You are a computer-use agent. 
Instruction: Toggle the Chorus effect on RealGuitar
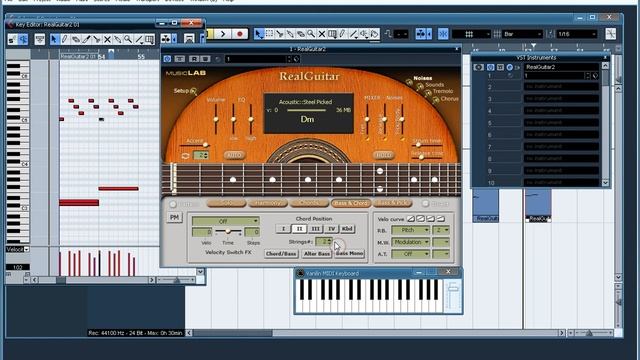click(x=436, y=99)
